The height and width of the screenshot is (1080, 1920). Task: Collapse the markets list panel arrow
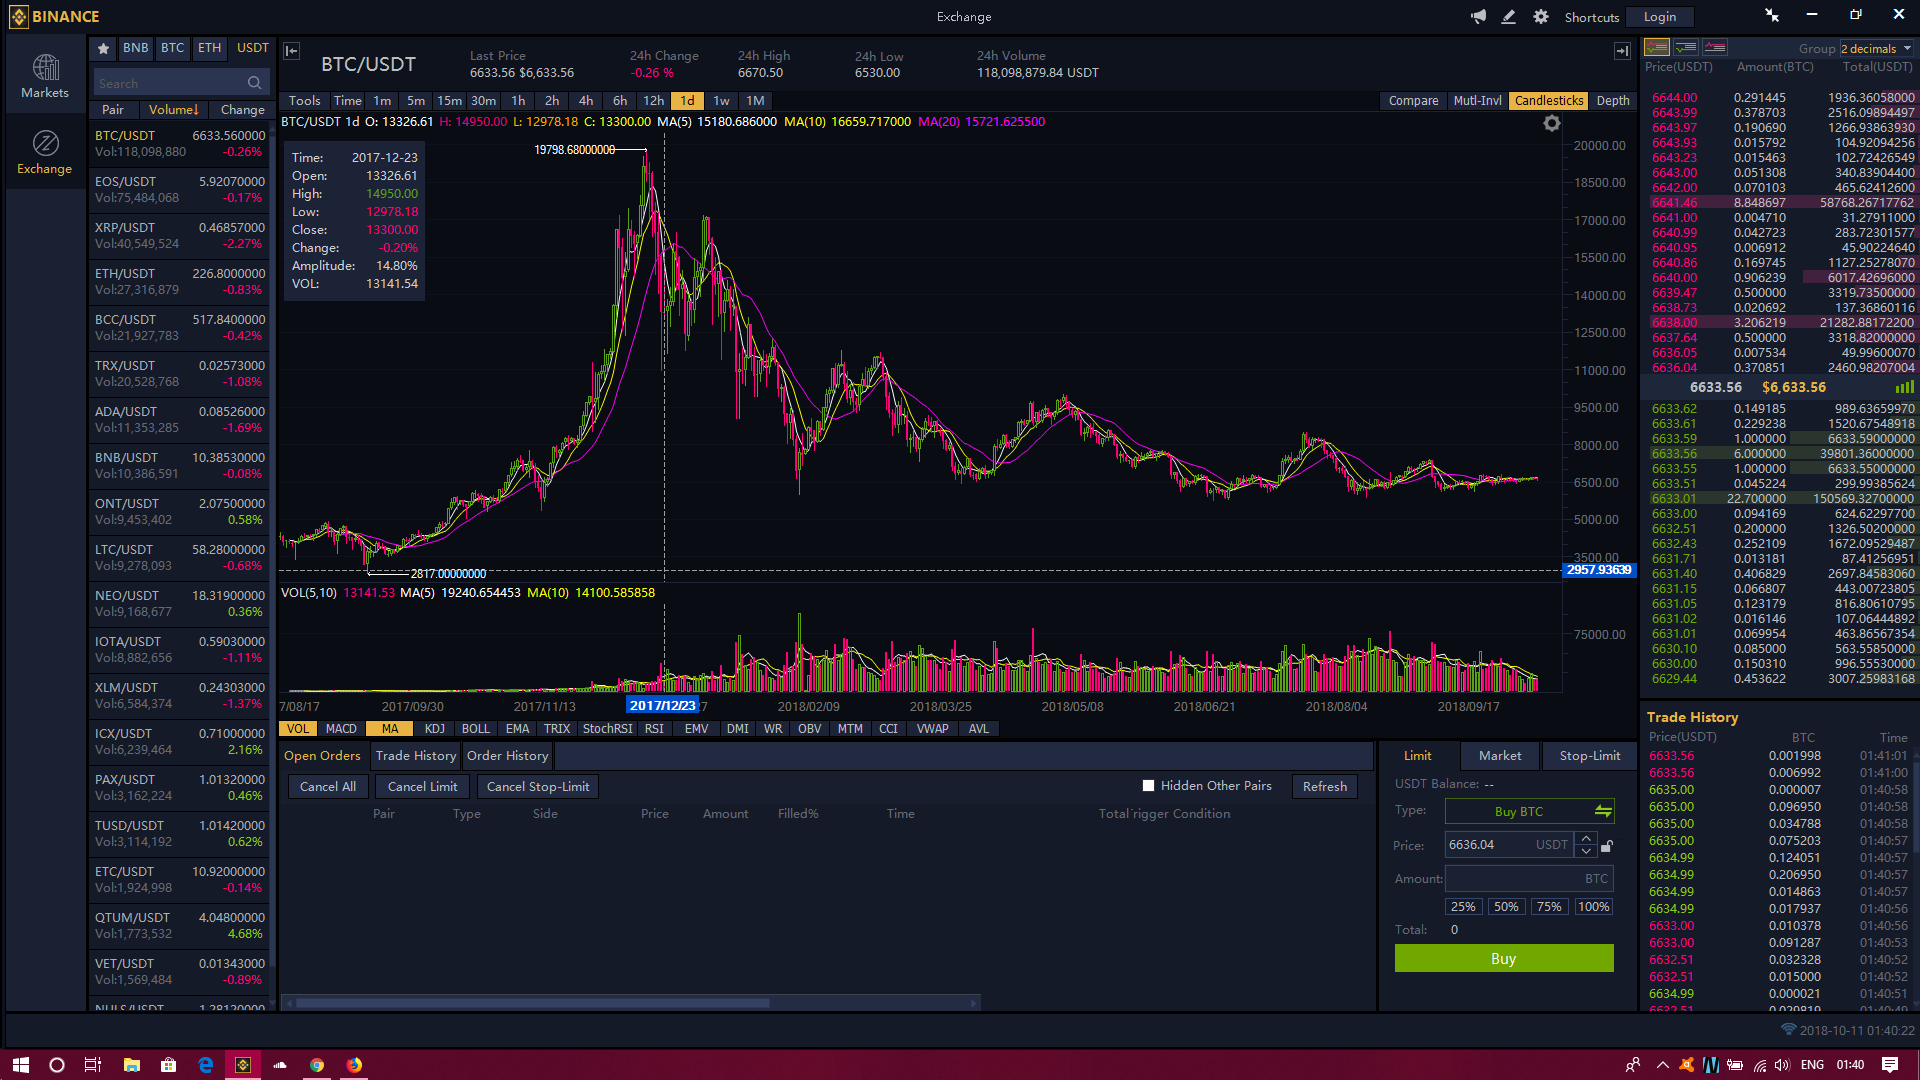[x=291, y=51]
